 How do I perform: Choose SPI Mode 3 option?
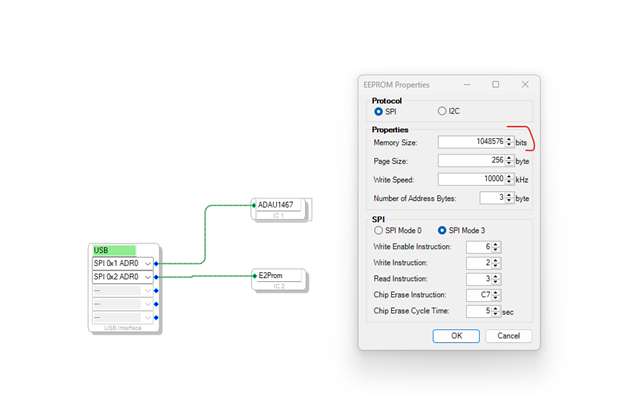pyautogui.click(x=442, y=231)
